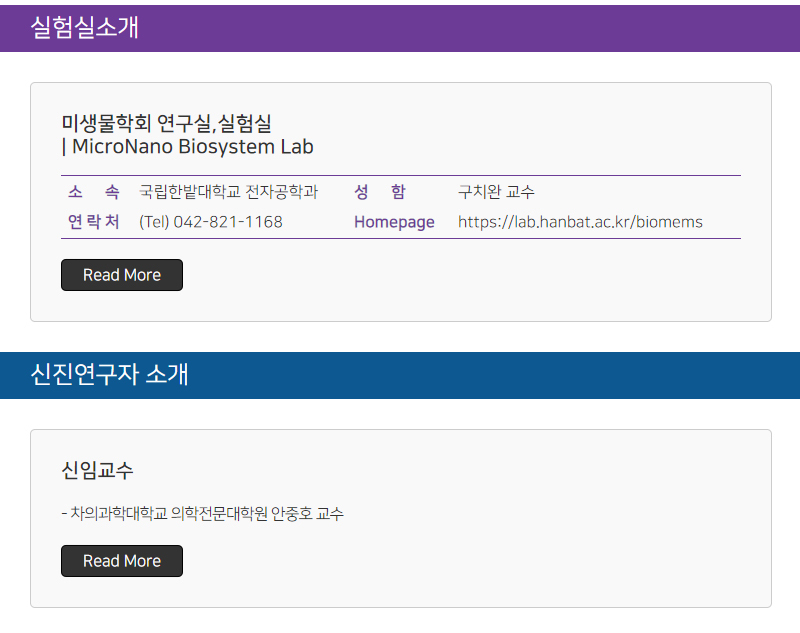Click the 연락처 field label
The width and height of the screenshot is (800, 633).
coord(94,222)
